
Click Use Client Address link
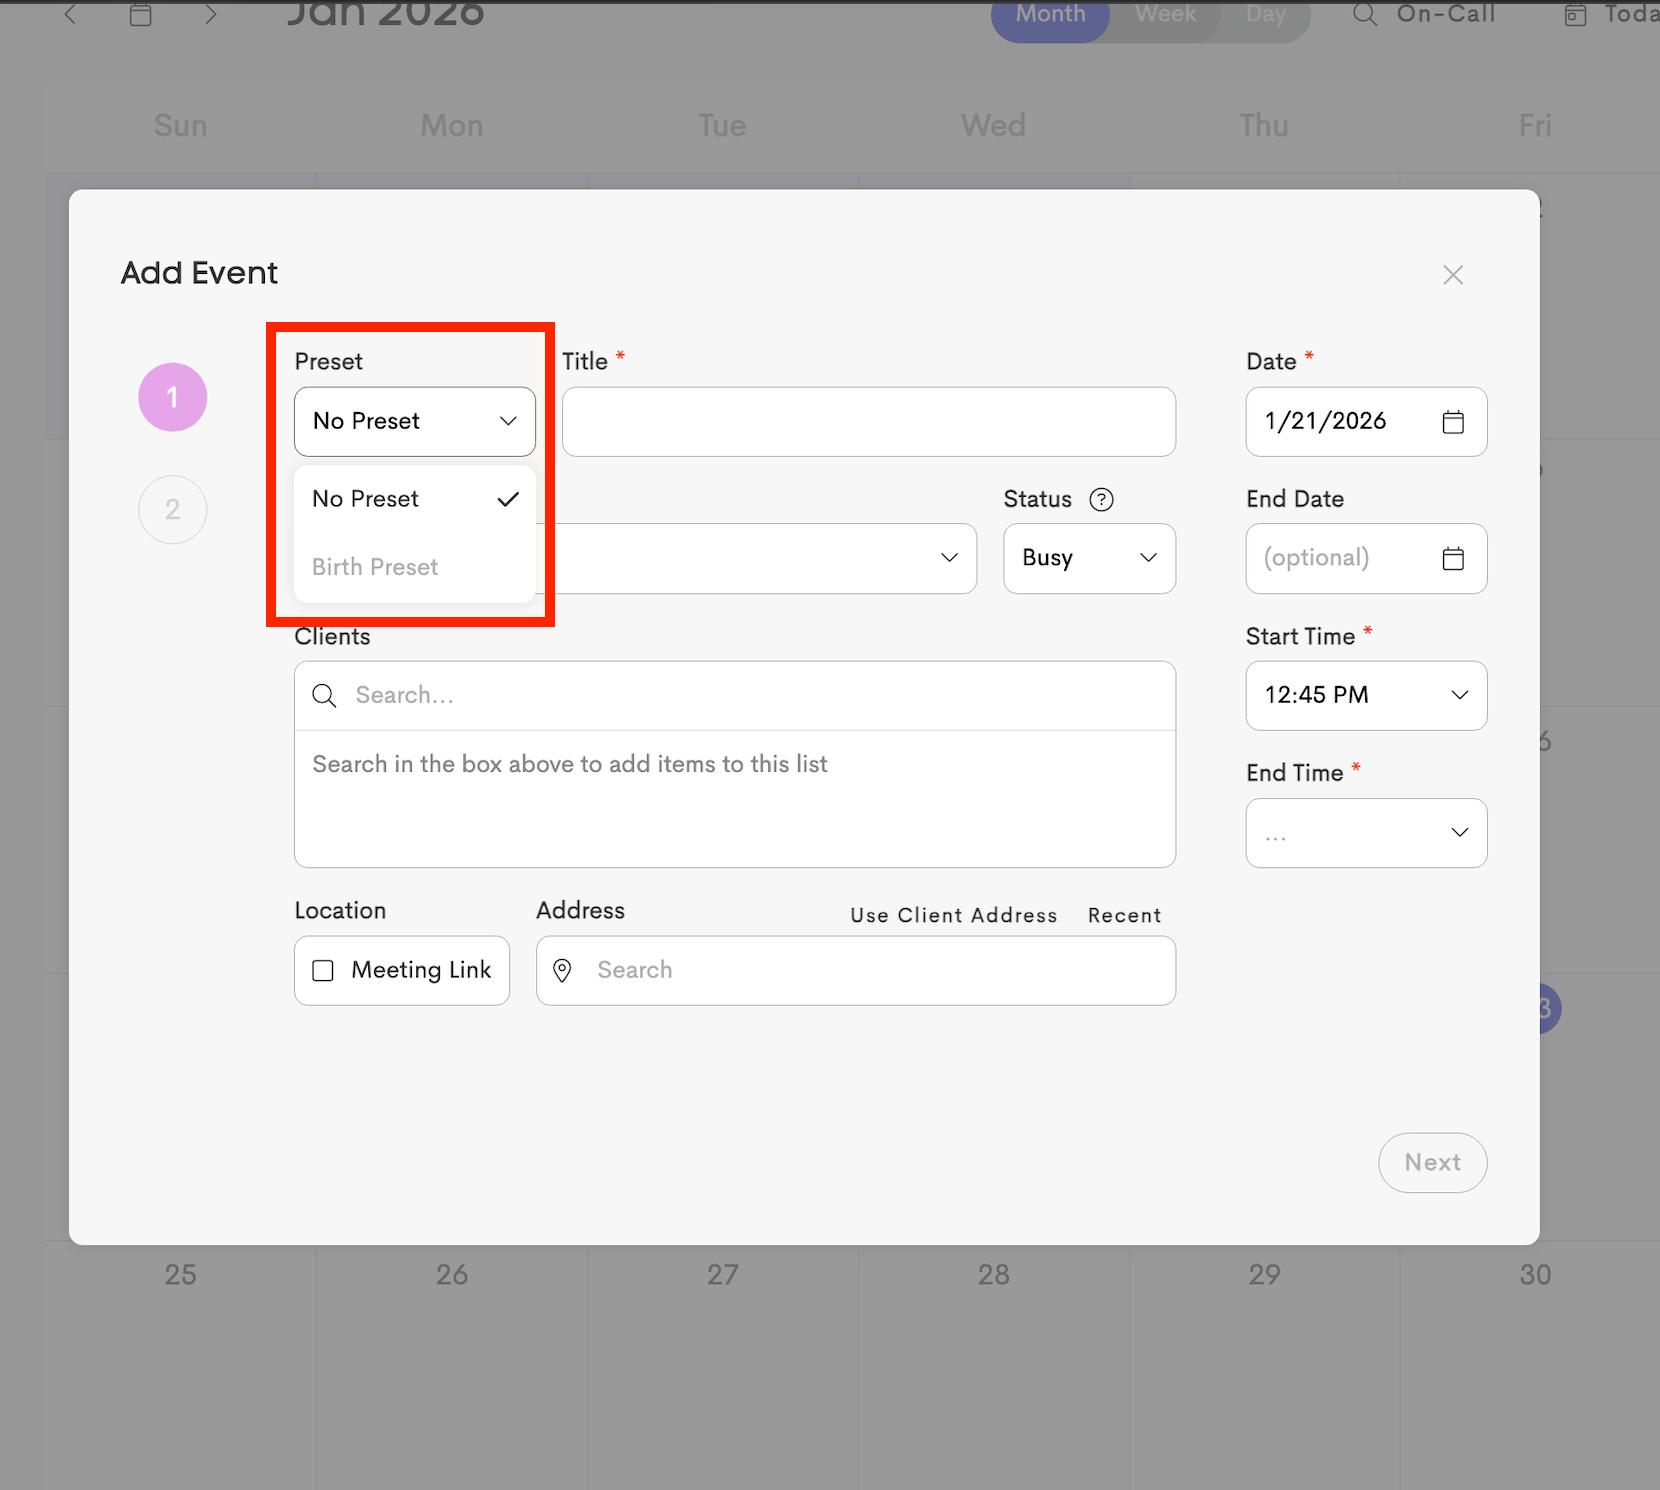(x=953, y=915)
